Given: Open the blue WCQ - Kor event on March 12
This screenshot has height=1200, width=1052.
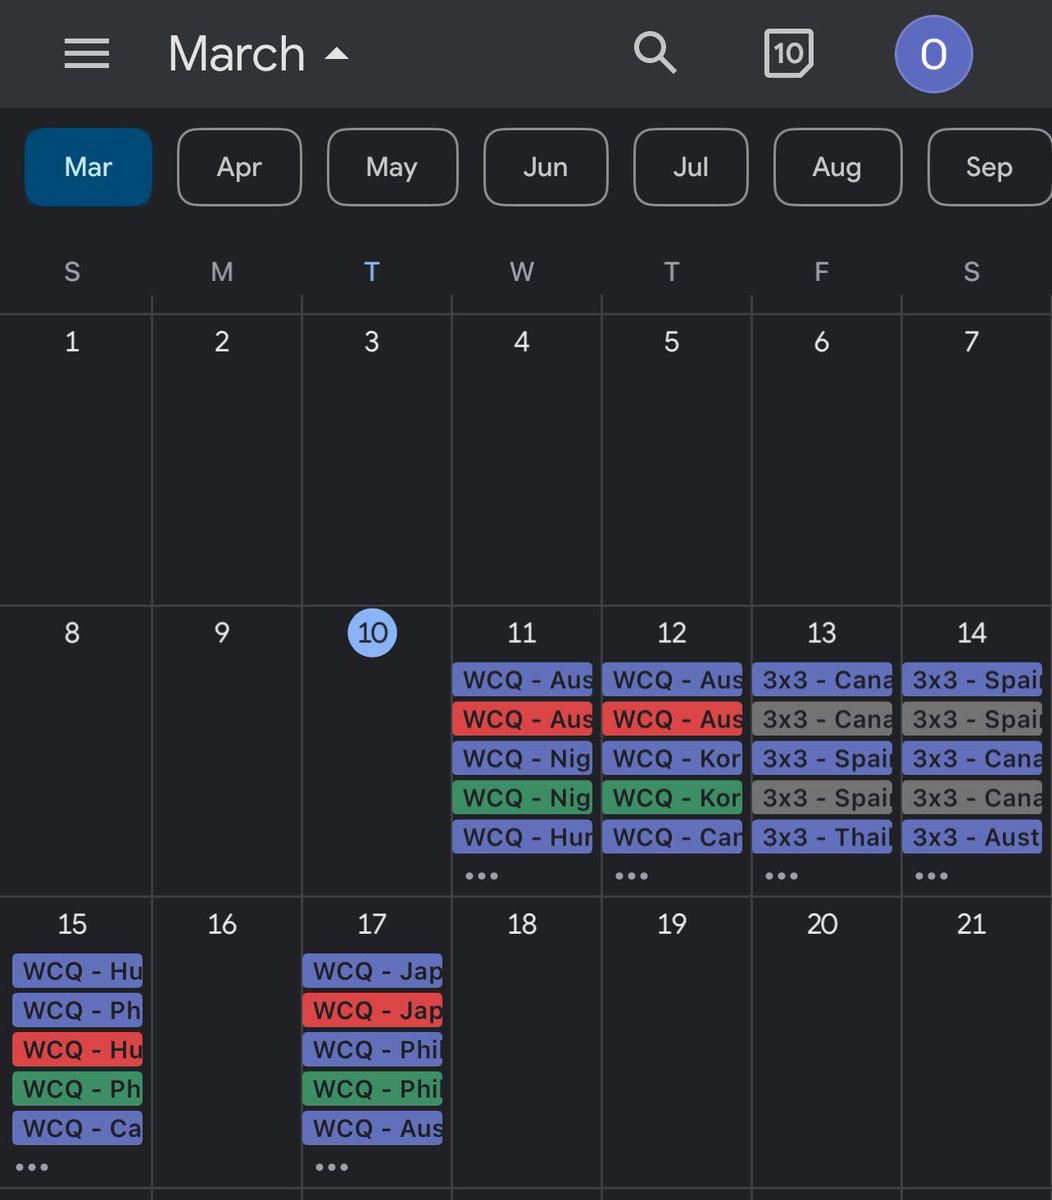Looking at the screenshot, I should (672, 758).
